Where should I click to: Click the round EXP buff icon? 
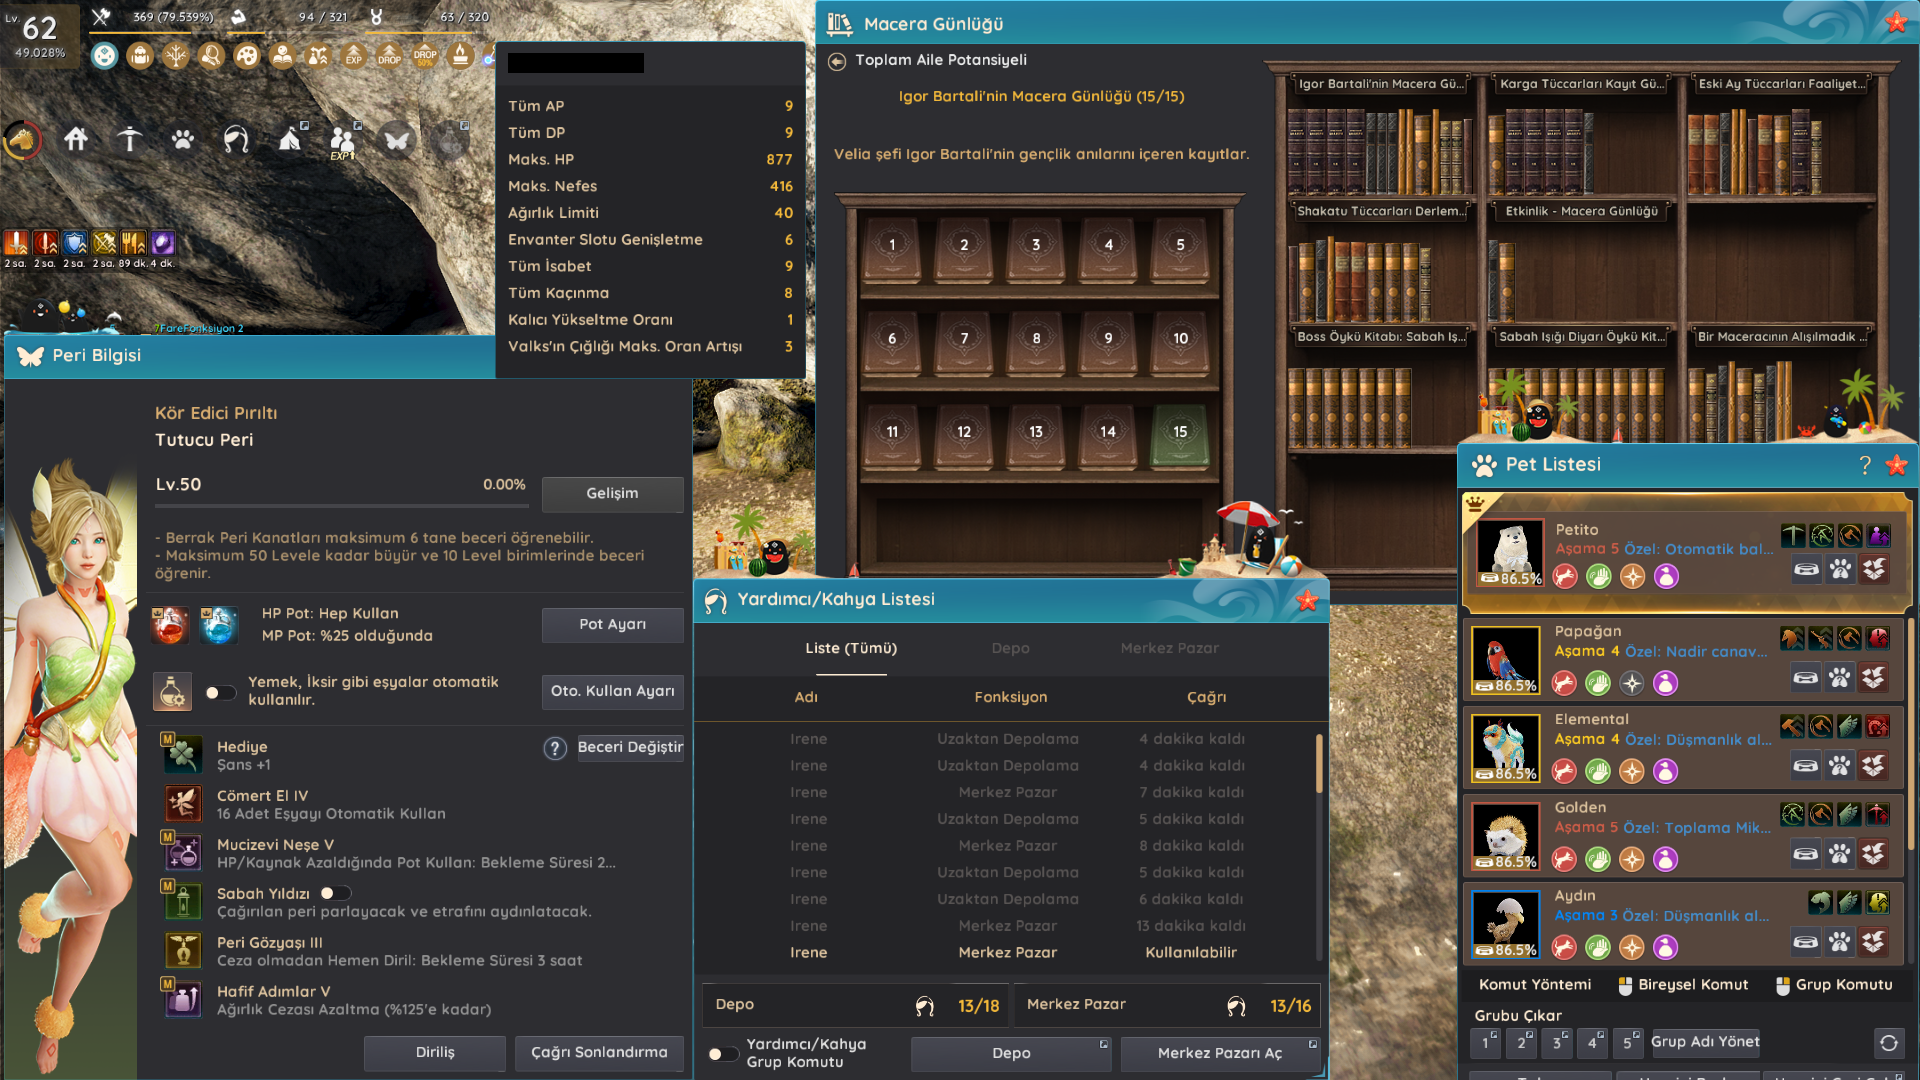[x=354, y=56]
